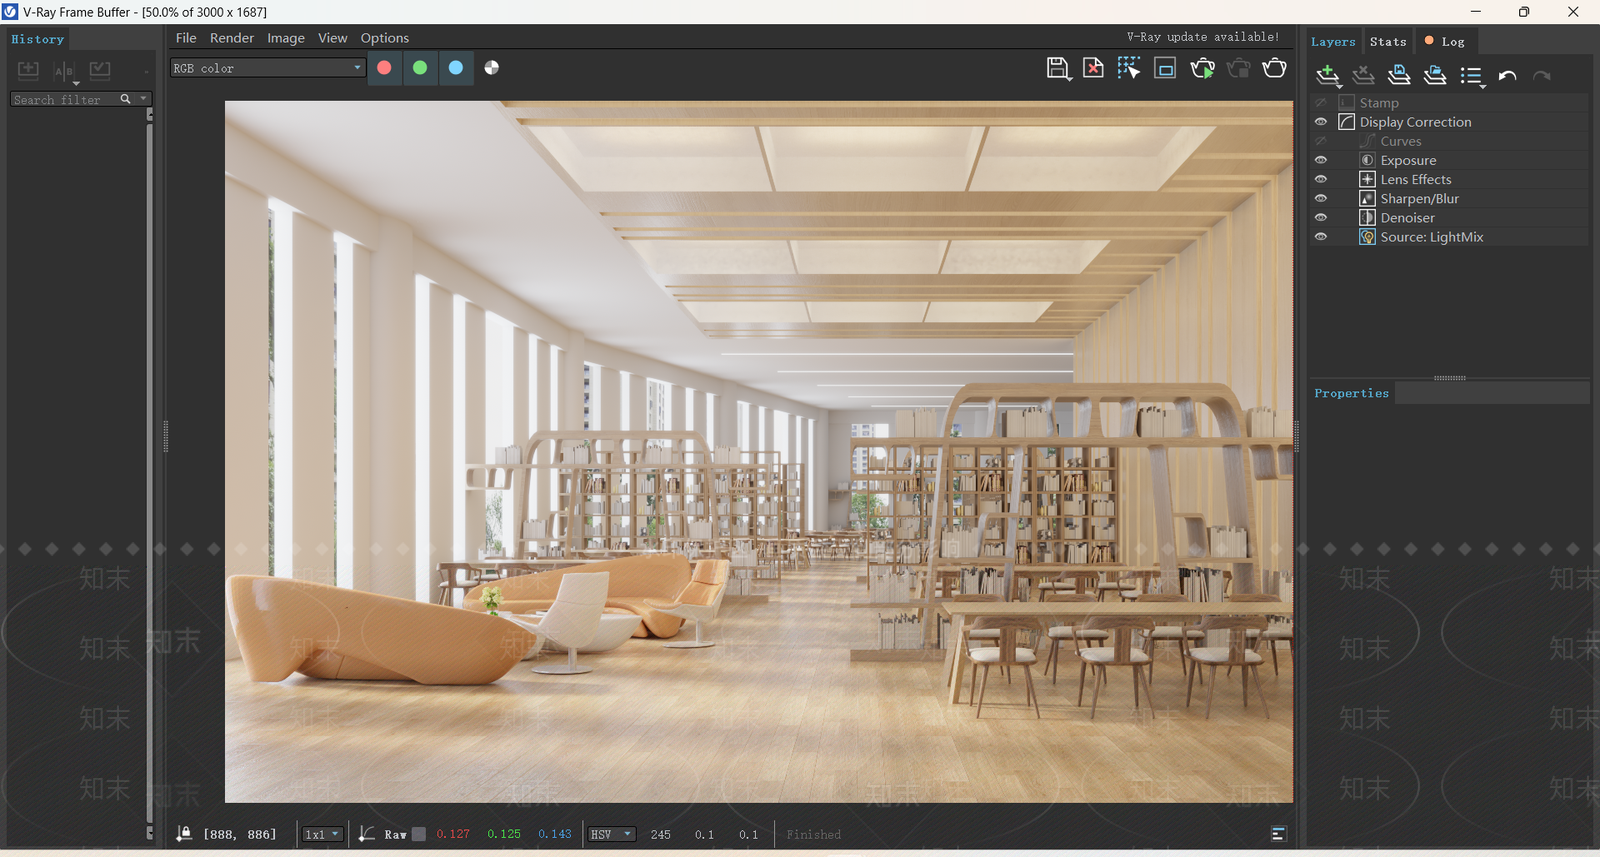Click the save image icon
Viewport: 1600px width, 857px height.
point(1057,68)
